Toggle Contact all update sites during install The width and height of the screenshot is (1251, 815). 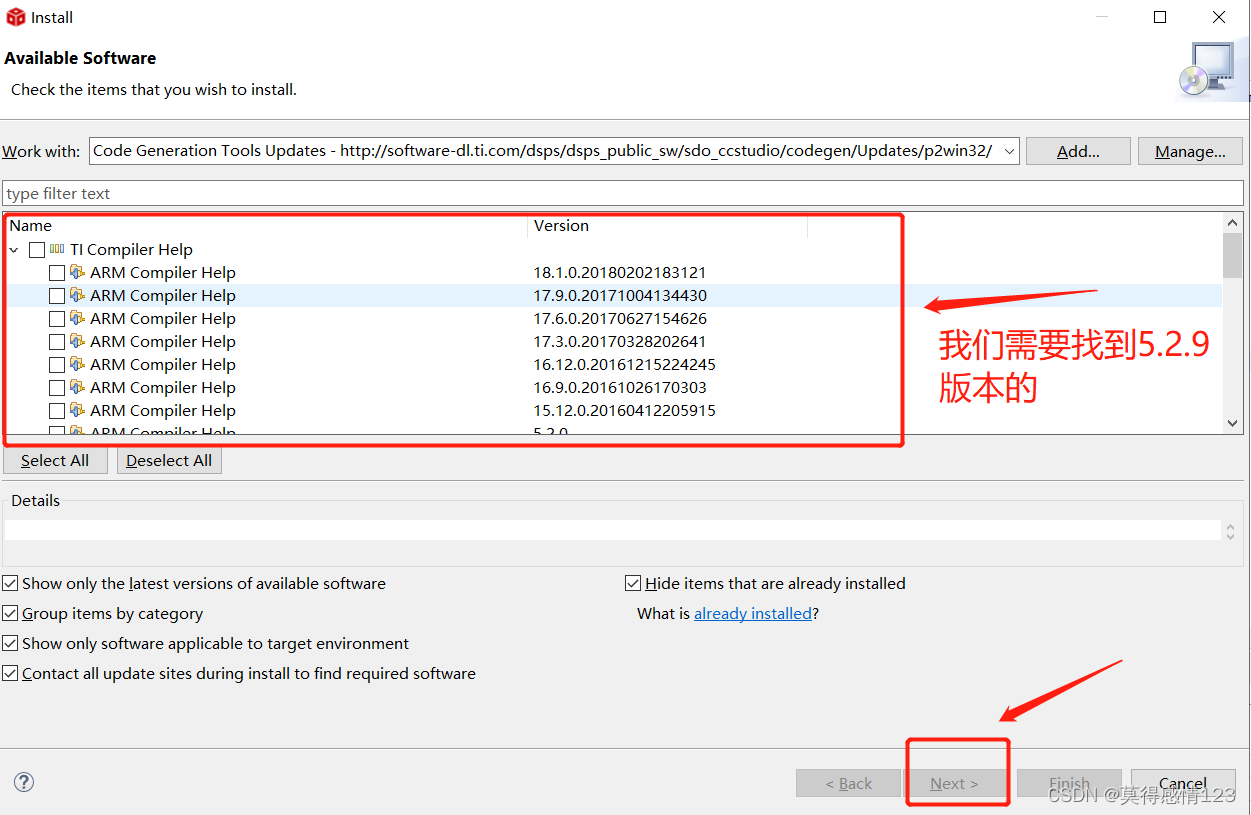click(x=10, y=673)
